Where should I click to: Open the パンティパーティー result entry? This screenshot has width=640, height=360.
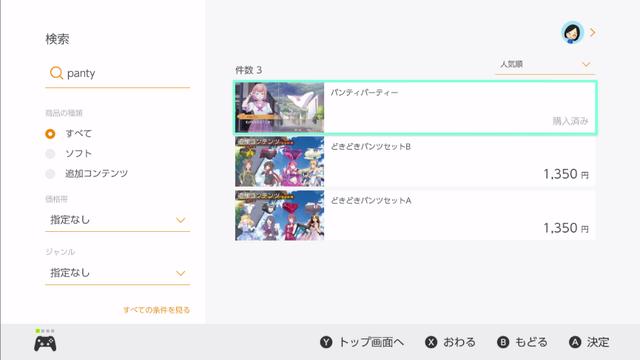(x=415, y=107)
